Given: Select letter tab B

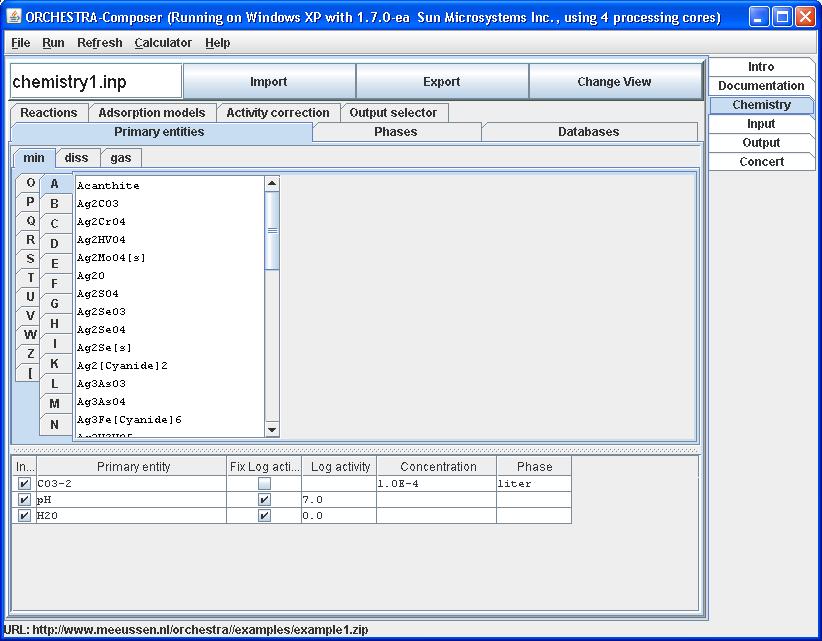Looking at the screenshot, I should 55,204.
